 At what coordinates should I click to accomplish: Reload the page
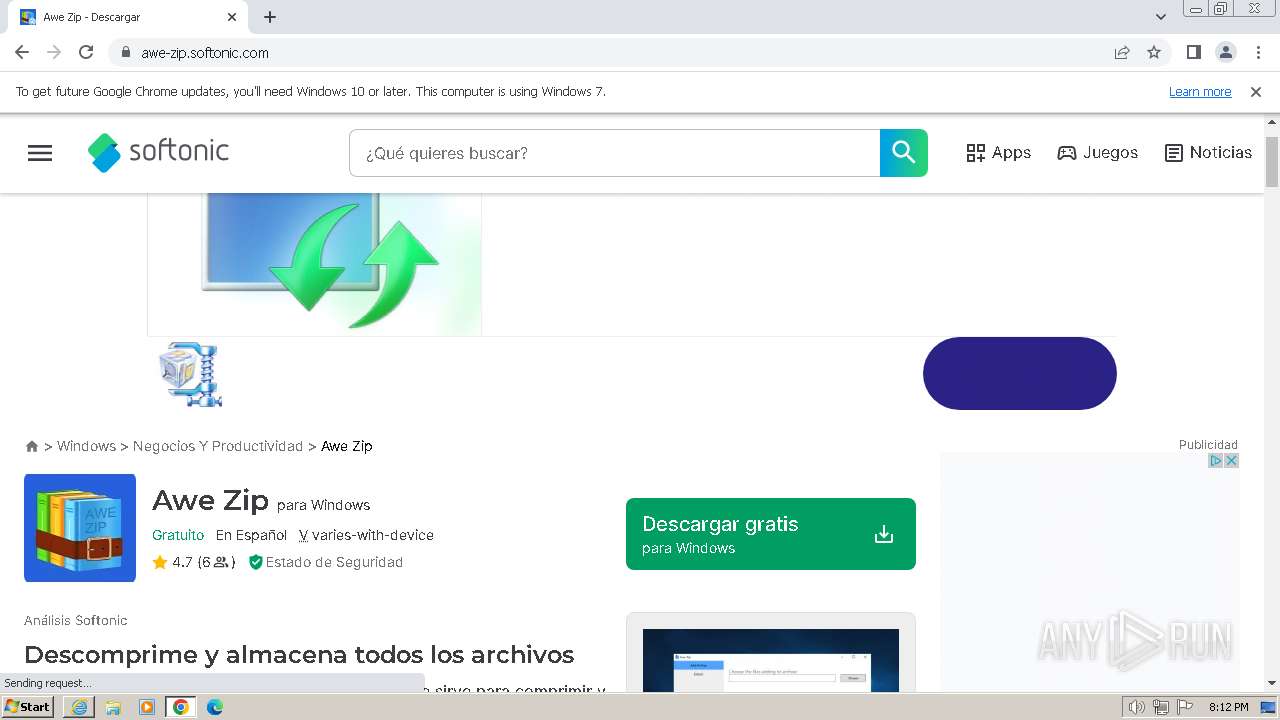86,52
